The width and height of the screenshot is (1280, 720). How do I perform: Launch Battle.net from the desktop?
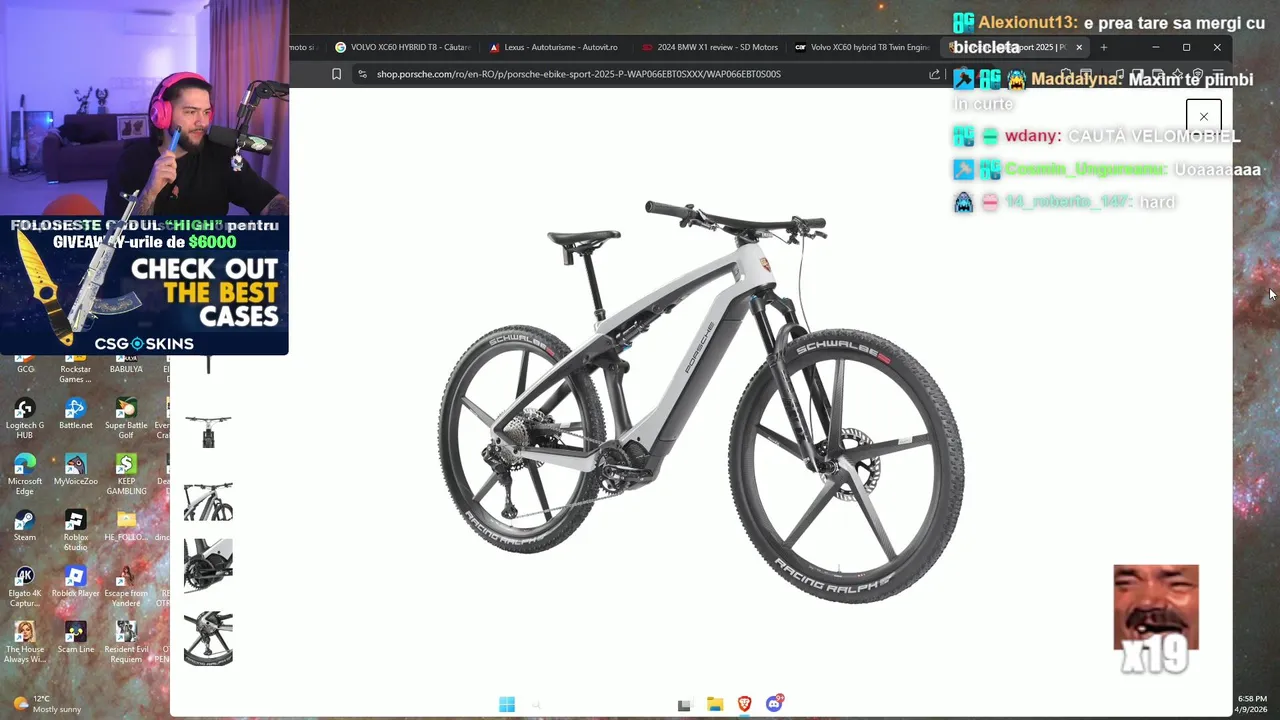pyautogui.click(x=75, y=414)
